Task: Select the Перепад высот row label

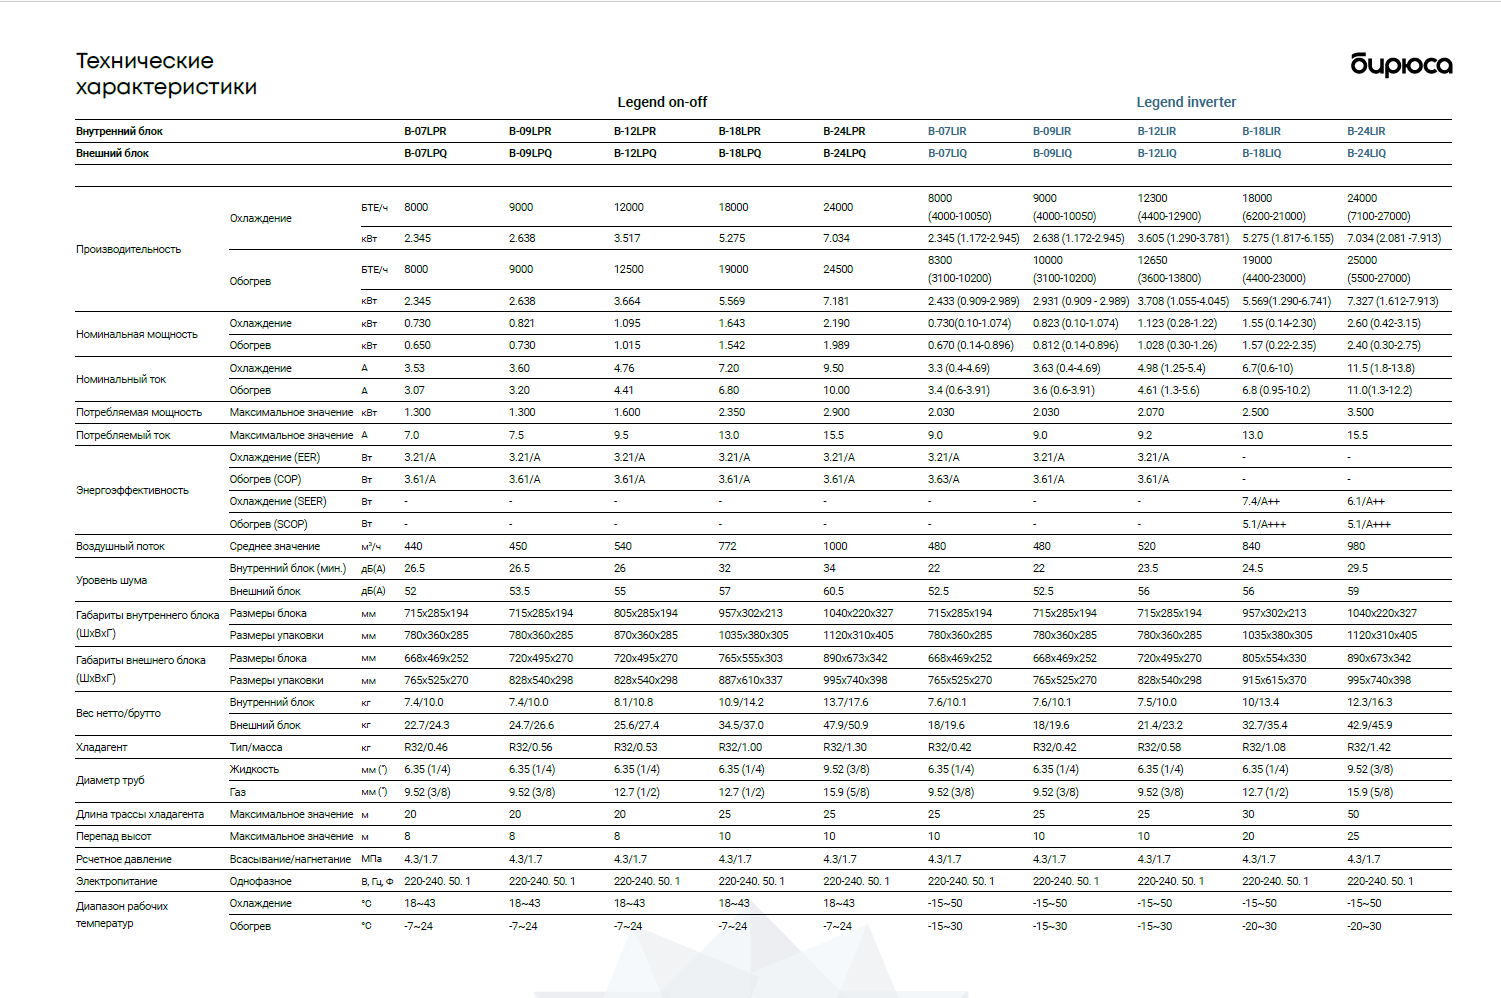Action: pyautogui.click(x=114, y=836)
